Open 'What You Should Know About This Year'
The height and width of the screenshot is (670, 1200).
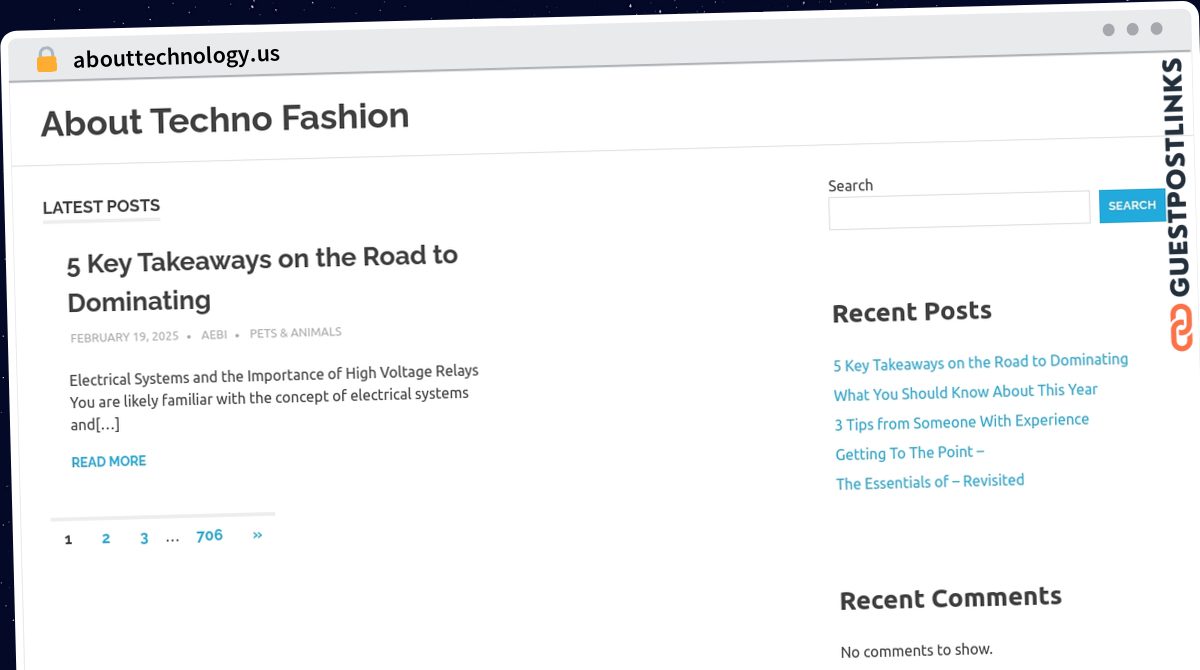click(965, 392)
